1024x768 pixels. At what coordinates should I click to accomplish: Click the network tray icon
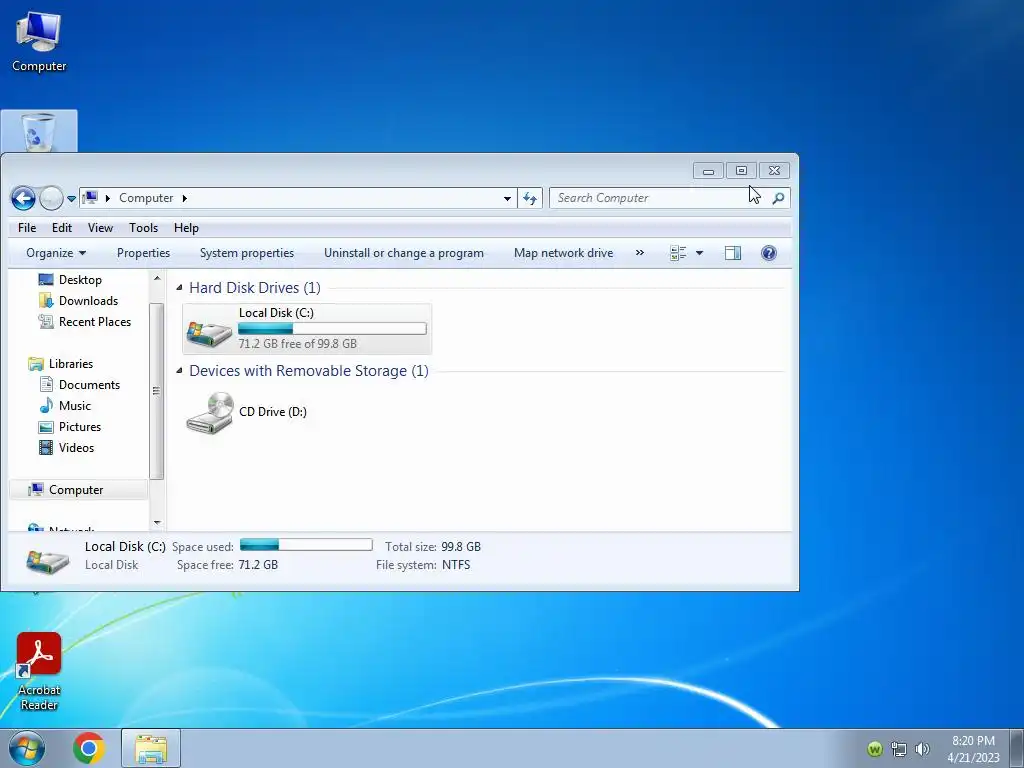pyautogui.click(x=899, y=749)
